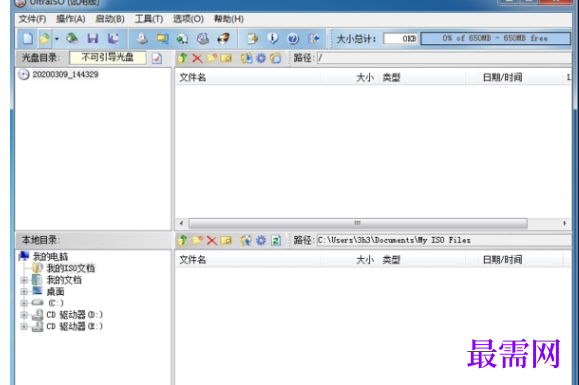Click the disc pane 路径 field showing /
This screenshot has width=579, height=385.
pyautogui.click(x=444, y=58)
